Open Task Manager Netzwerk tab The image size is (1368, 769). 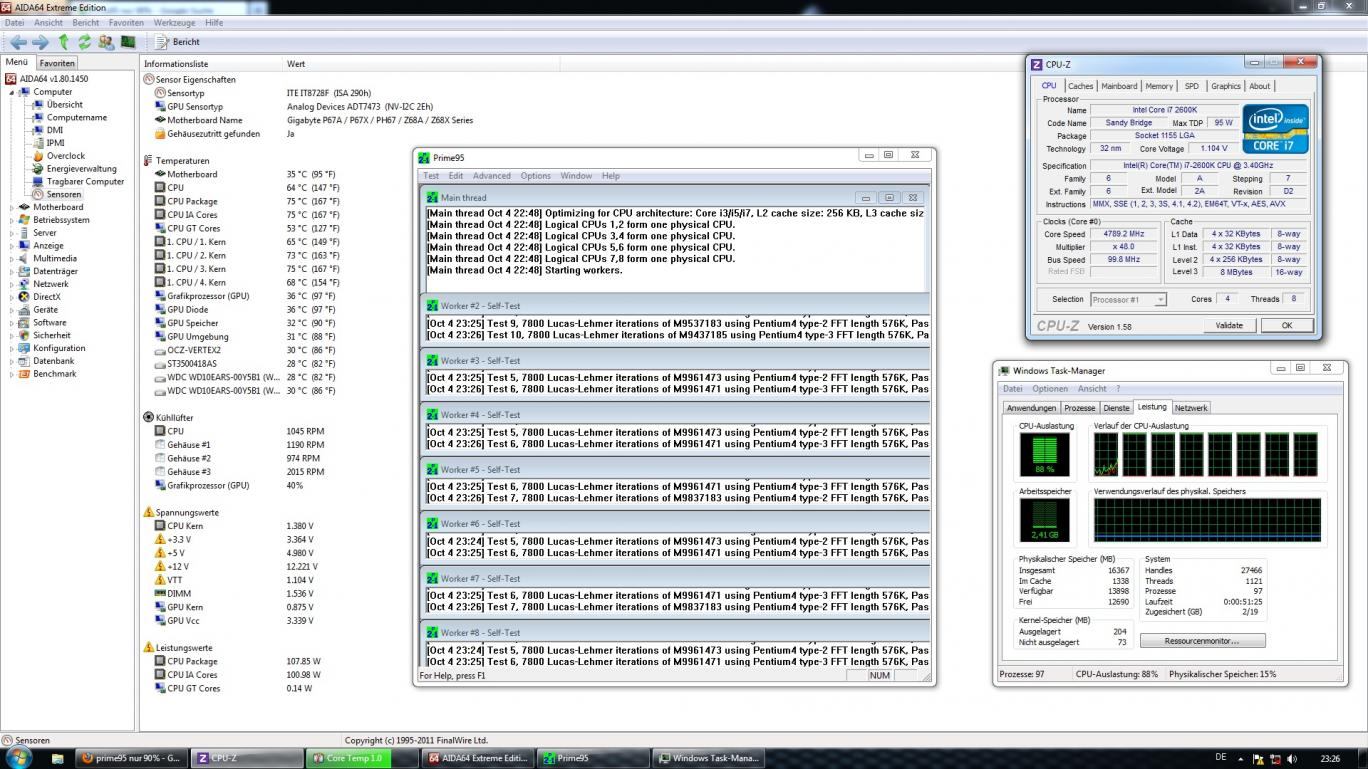point(1190,408)
